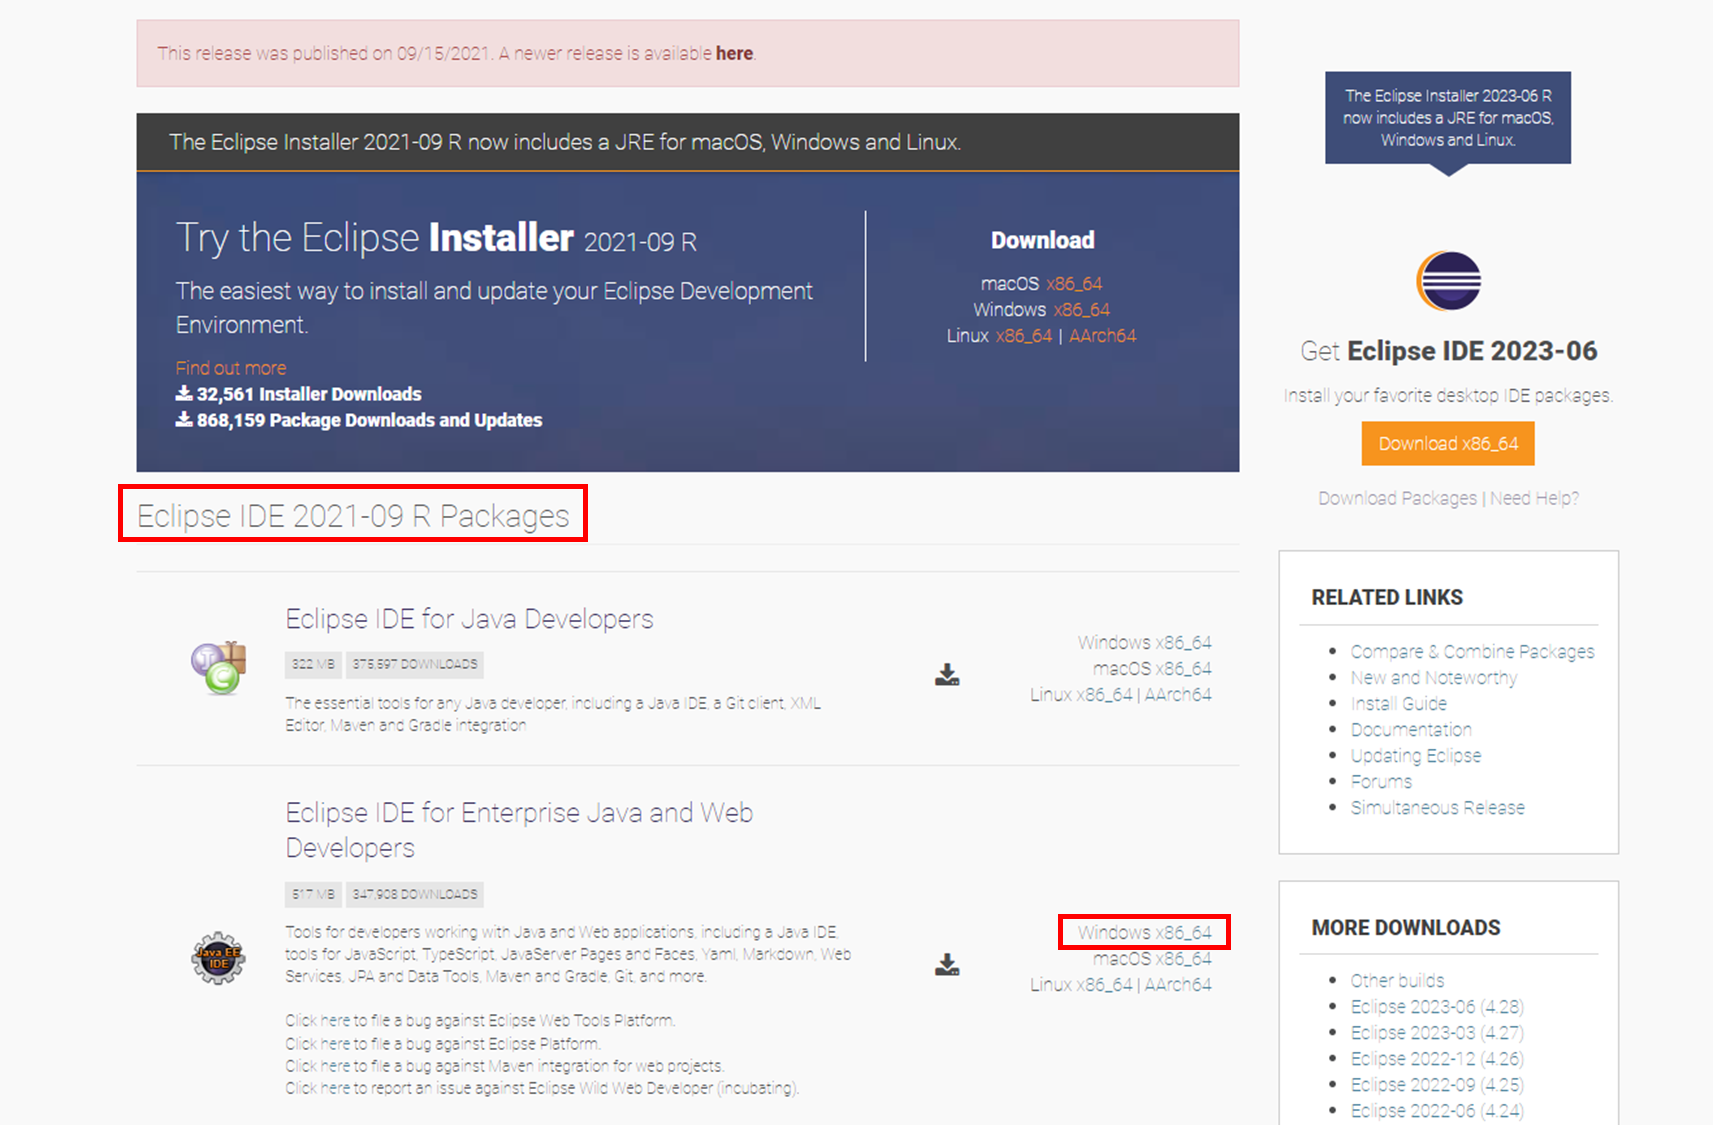
Task: Open Eclipse 2022-09 (4.25) download link
Action: point(1437,1084)
